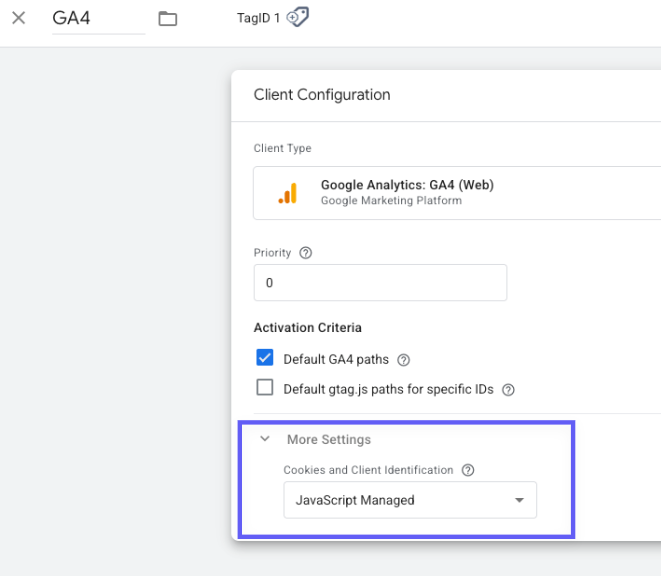Close the GA4 client editor
The width and height of the screenshot is (661, 576).
click(x=19, y=18)
